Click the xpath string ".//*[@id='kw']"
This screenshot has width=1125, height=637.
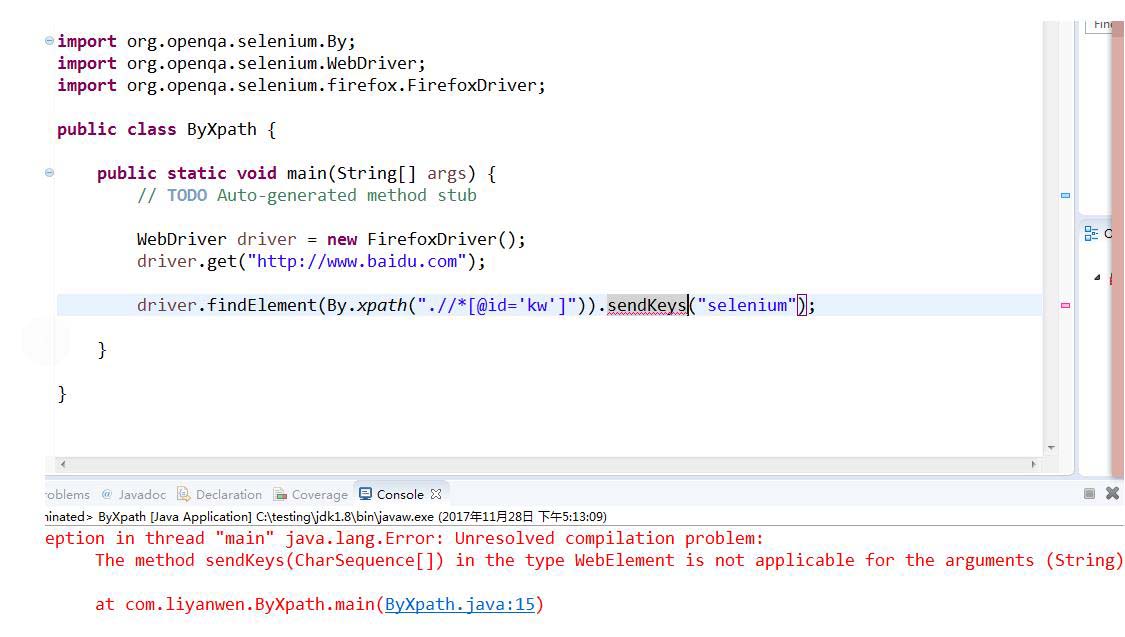click(x=497, y=306)
